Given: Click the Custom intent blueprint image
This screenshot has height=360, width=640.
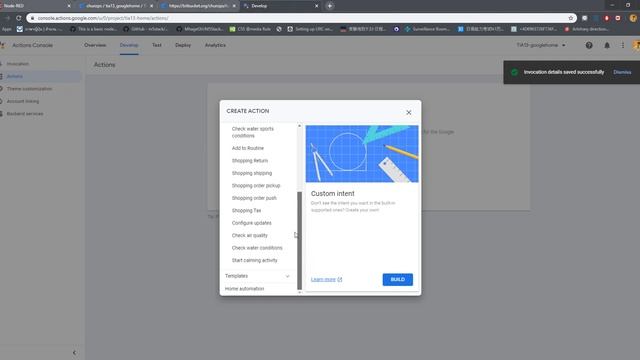Looking at the screenshot, I should (362, 154).
